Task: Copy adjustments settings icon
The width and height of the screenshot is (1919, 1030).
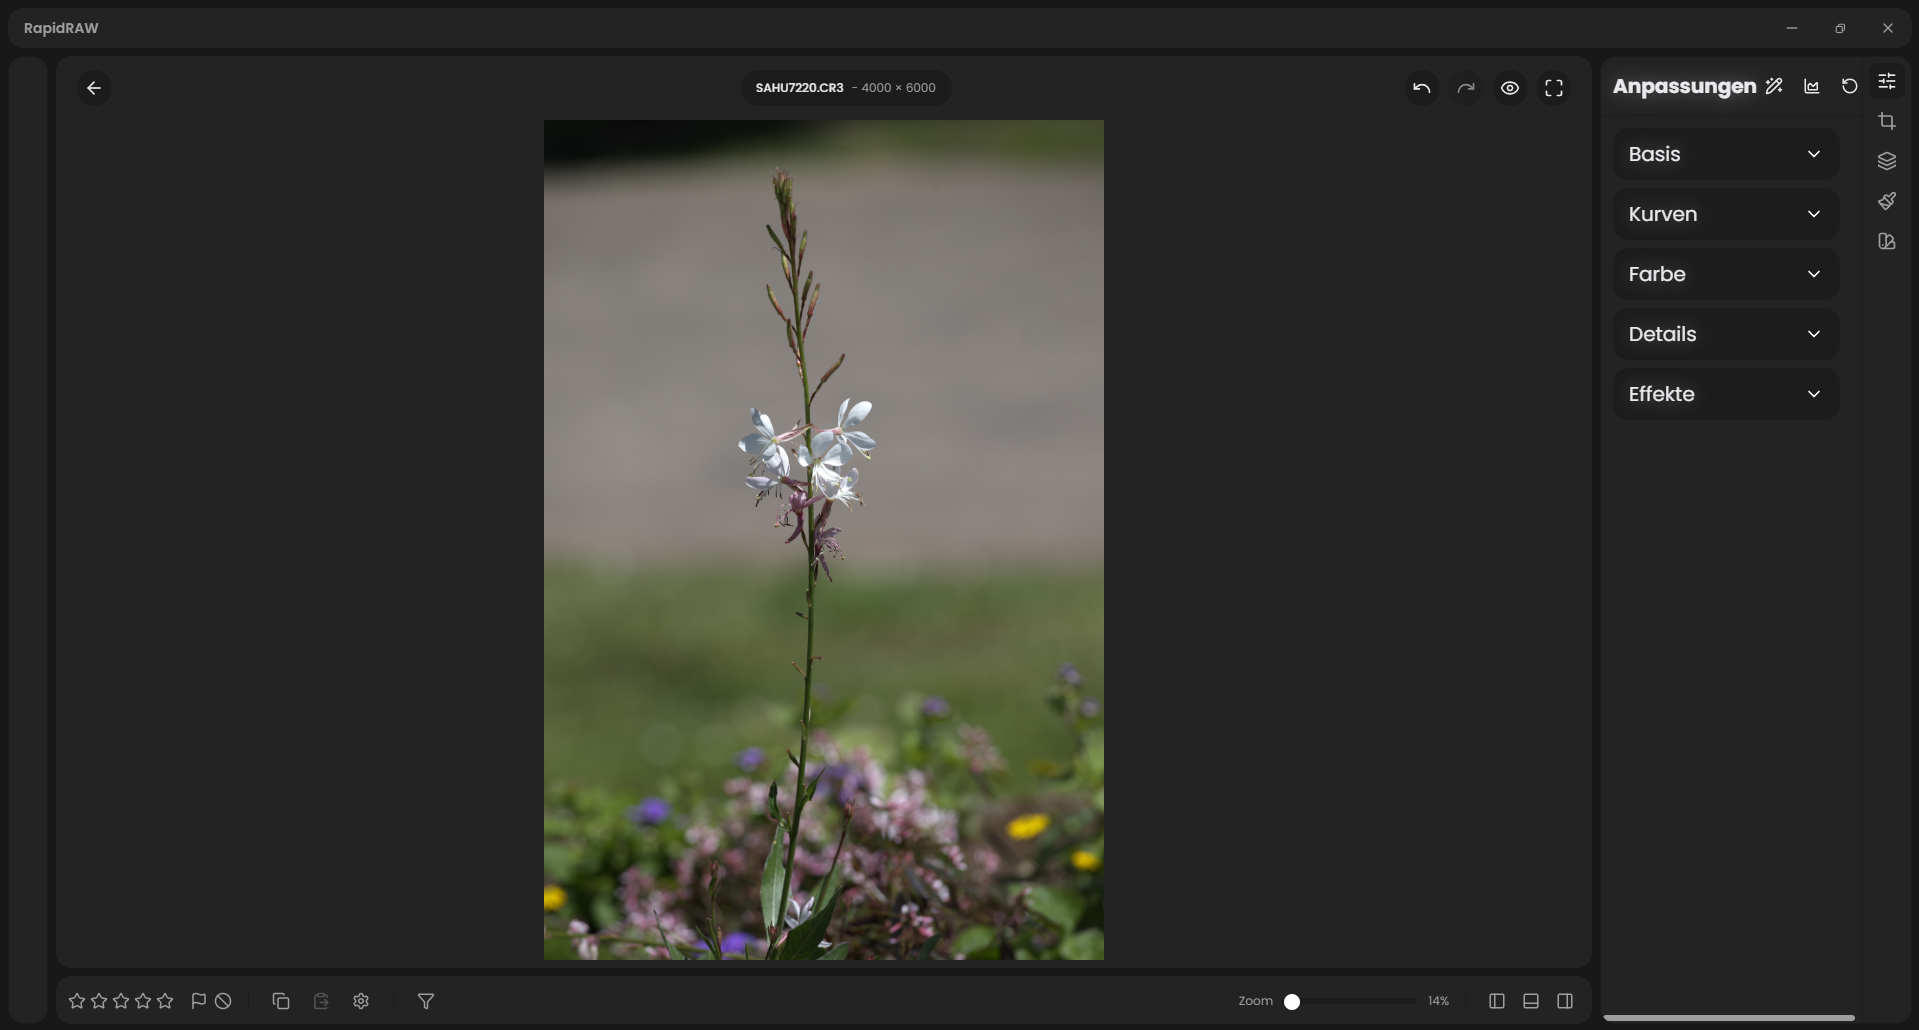Action: pyautogui.click(x=281, y=1001)
